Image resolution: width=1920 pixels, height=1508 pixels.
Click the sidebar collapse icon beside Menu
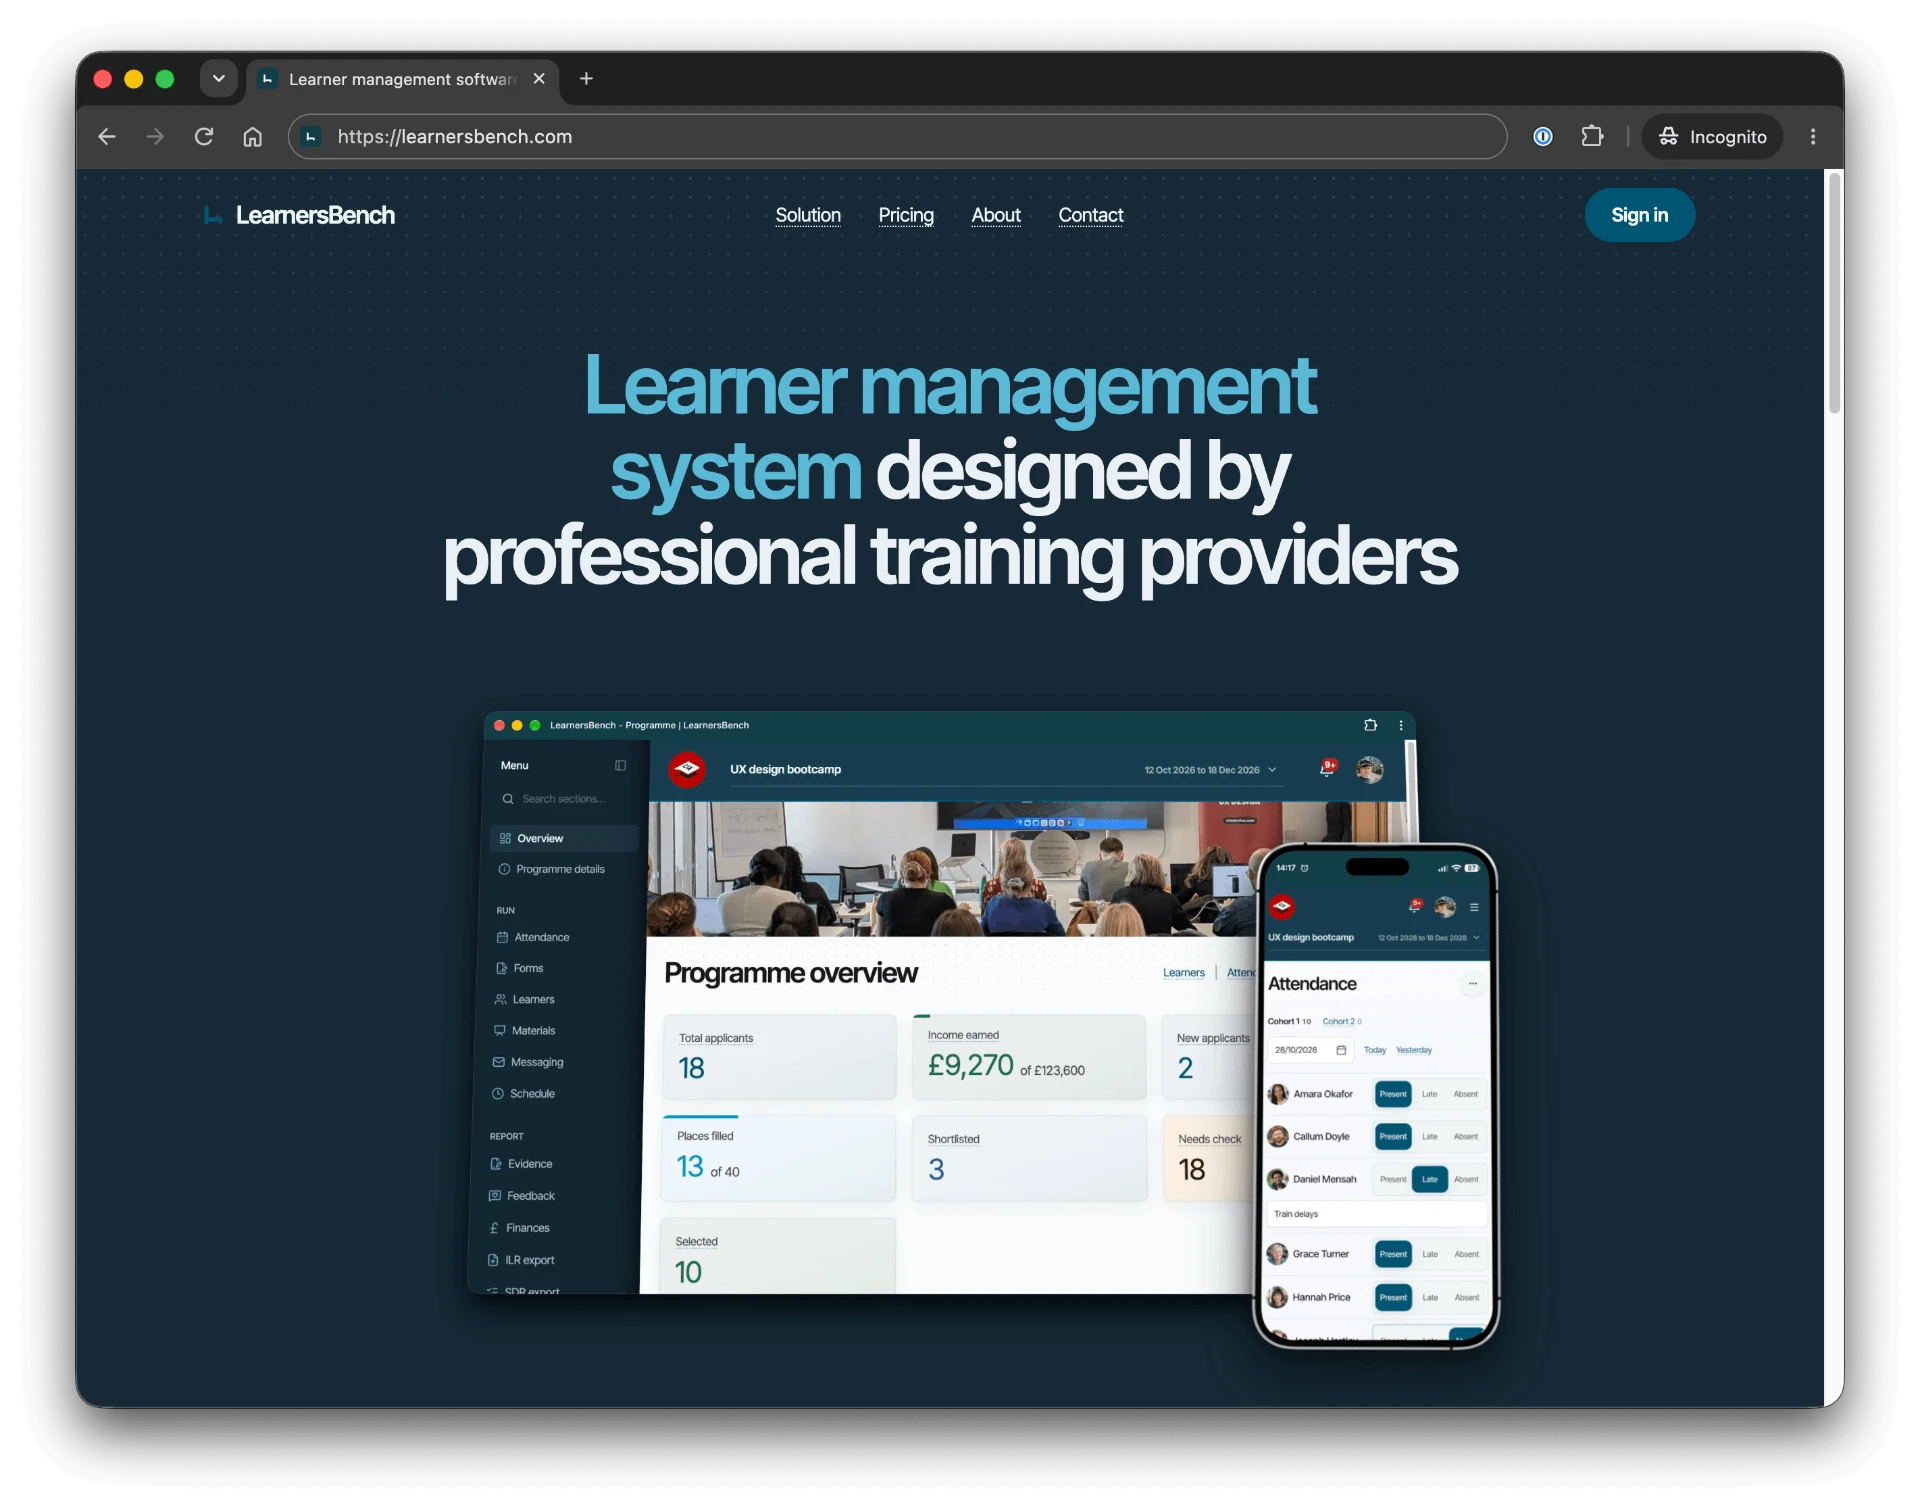(620, 765)
